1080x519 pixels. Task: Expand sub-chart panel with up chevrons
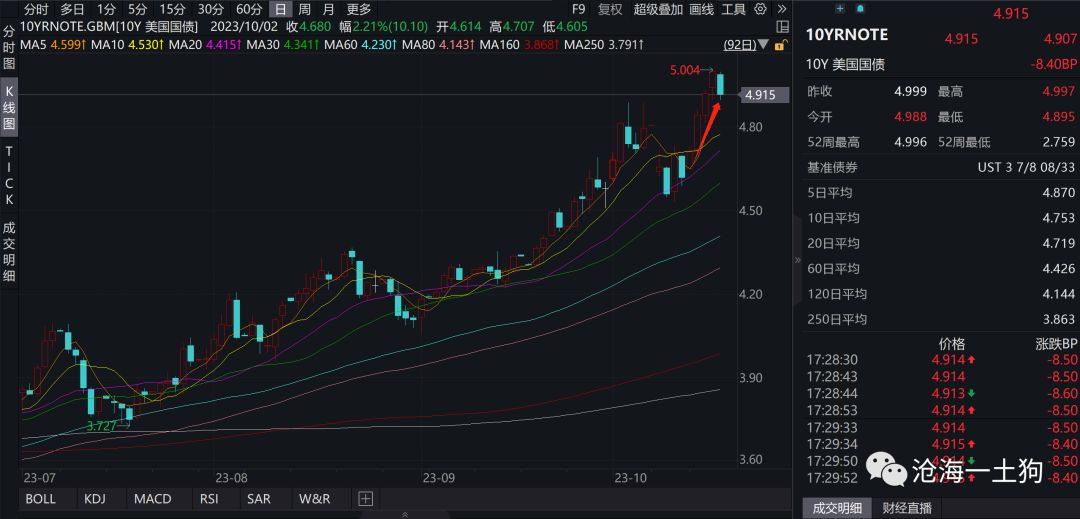pos(404,514)
